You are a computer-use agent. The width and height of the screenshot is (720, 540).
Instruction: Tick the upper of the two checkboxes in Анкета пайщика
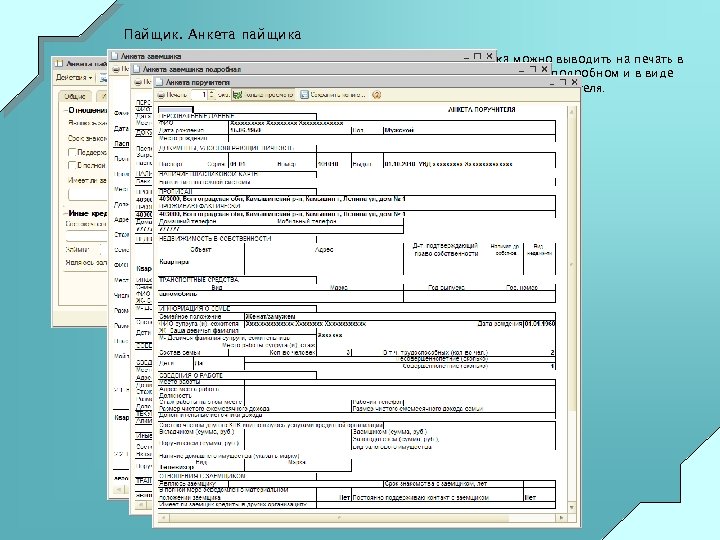pyautogui.click(x=72, y=152)
